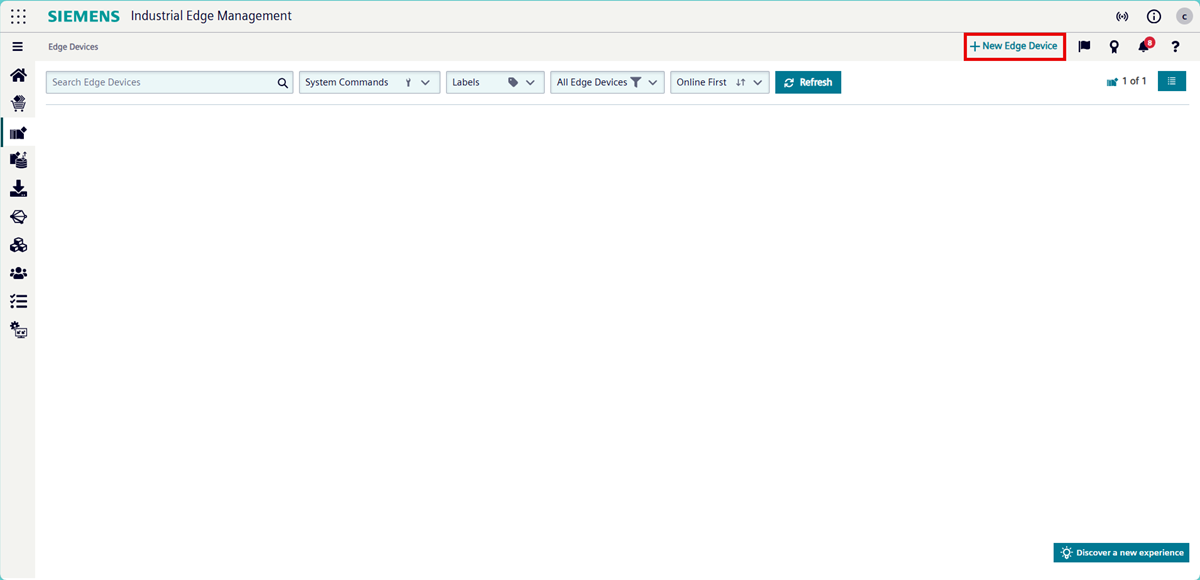Open the All Edge Devices filter dropdown
This screenshot has height=580, width=1200.
[607, 83]
